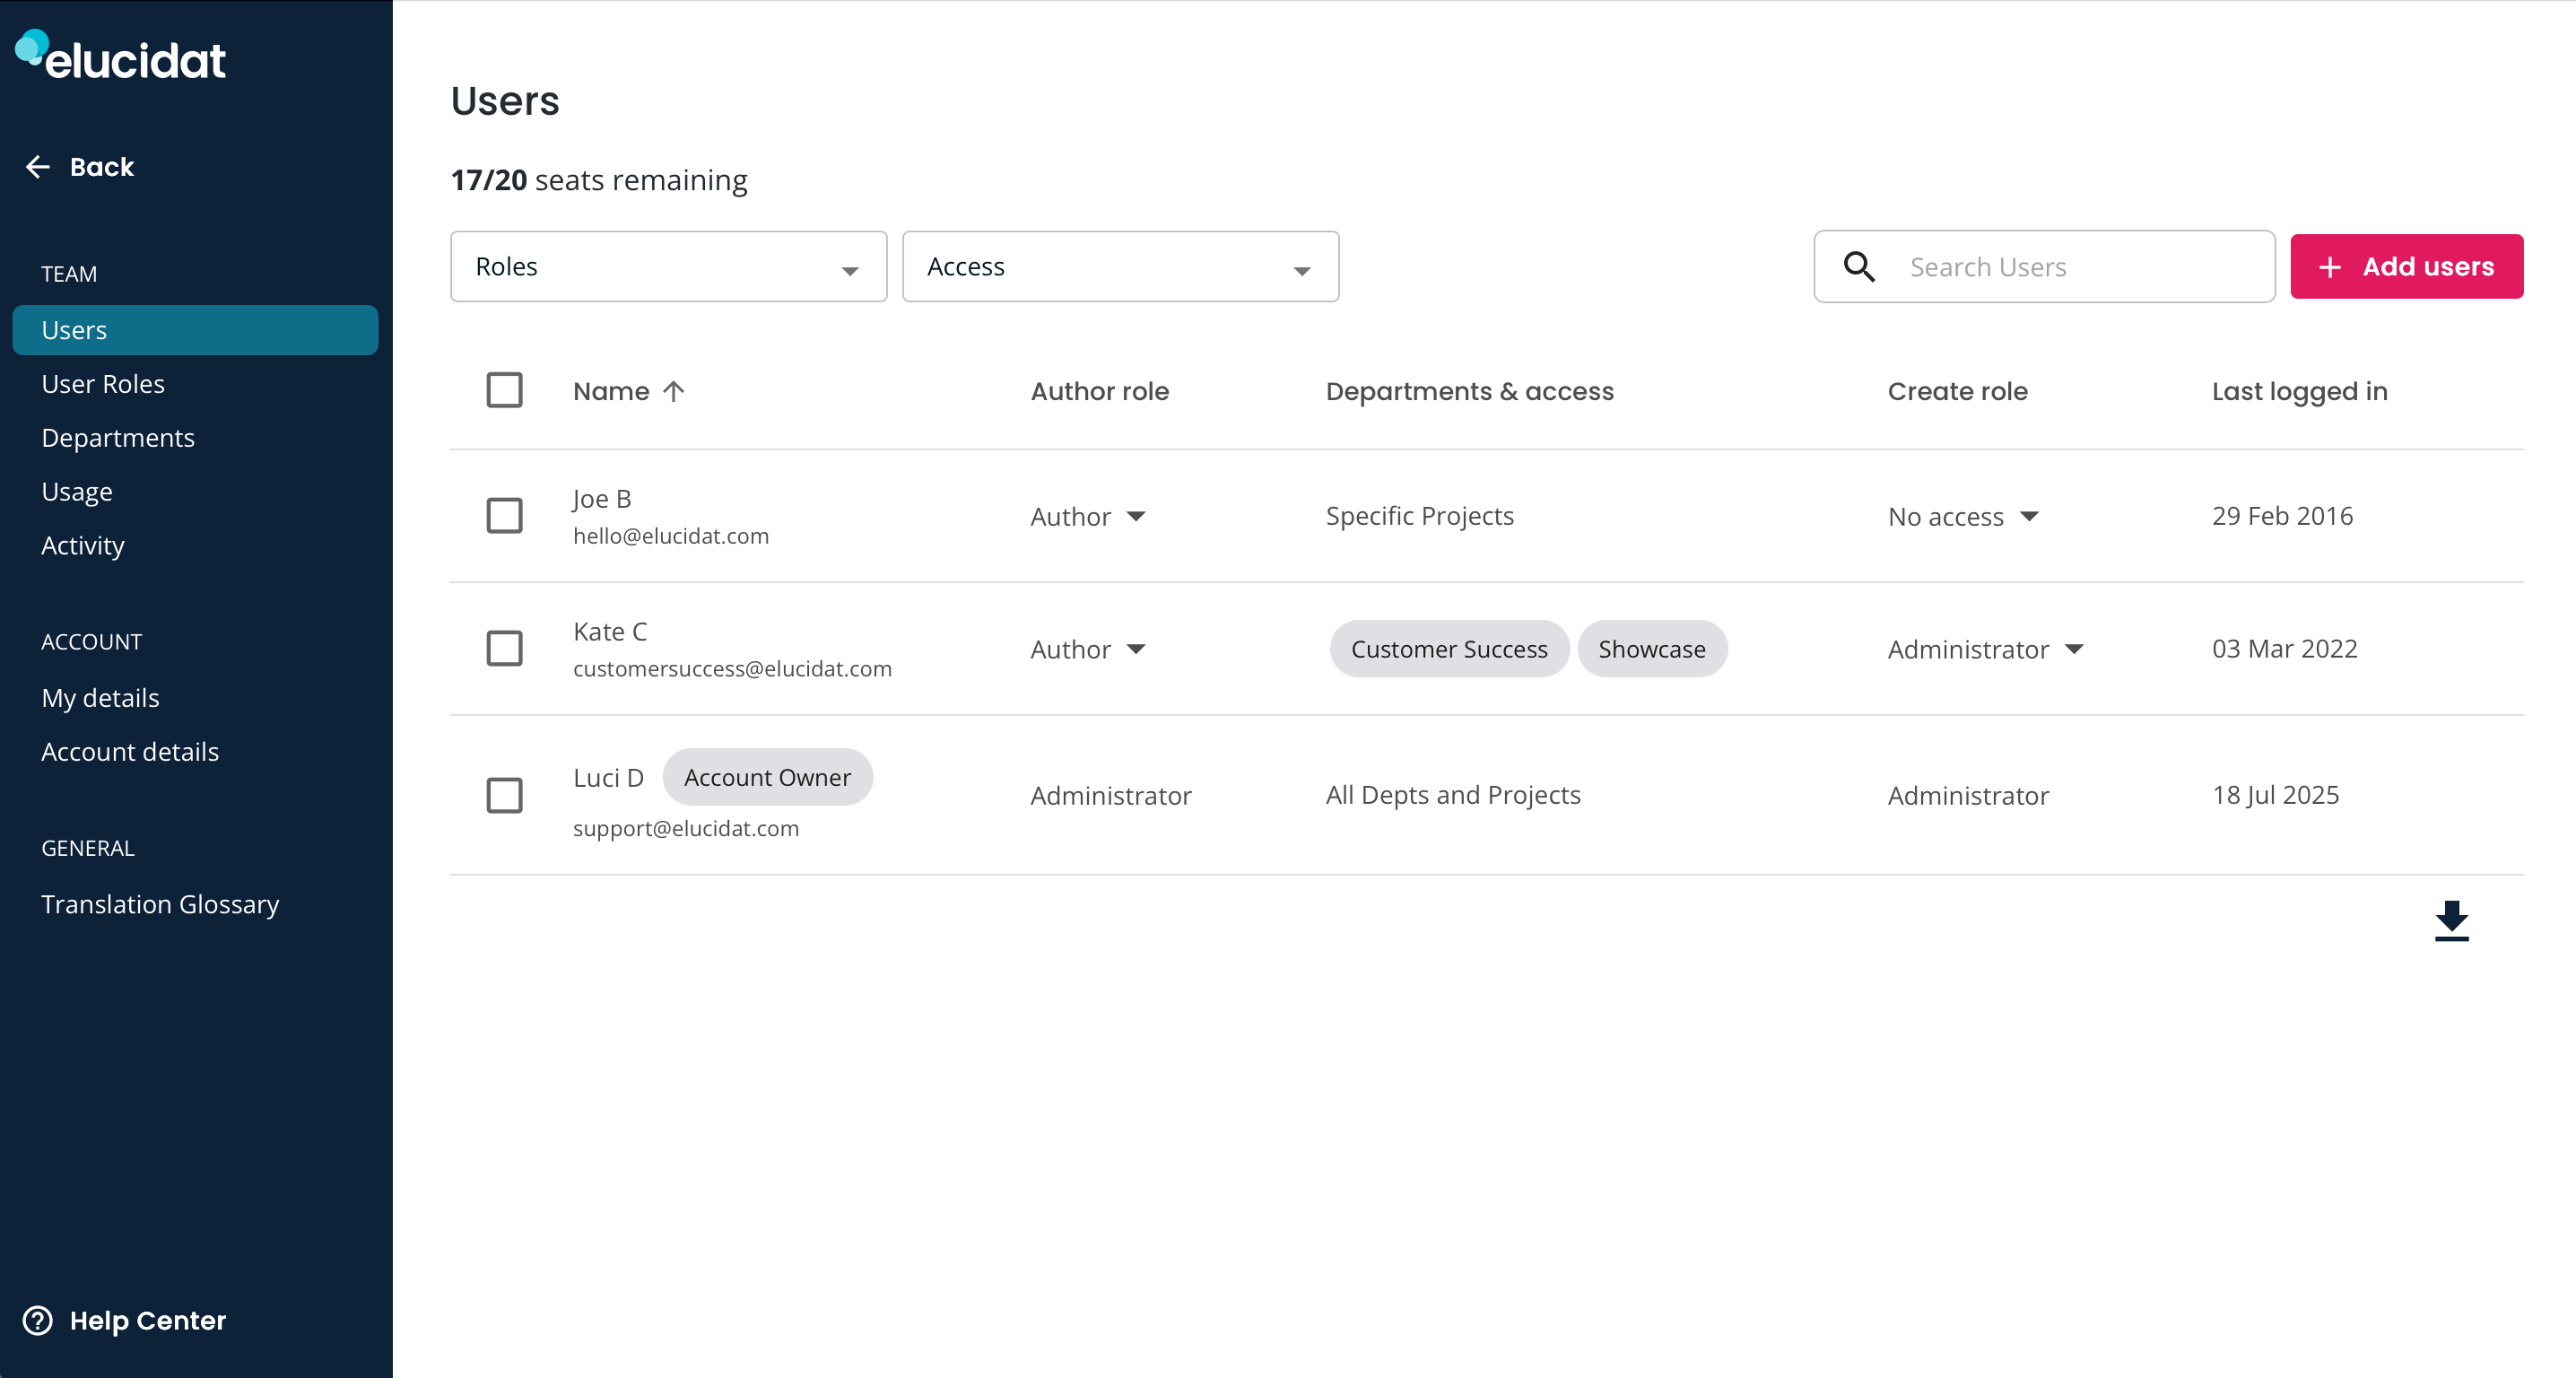Expand the Access filter dropdown
The height and width of the screenshot is (1378, 2576).
pos(1119,266)
